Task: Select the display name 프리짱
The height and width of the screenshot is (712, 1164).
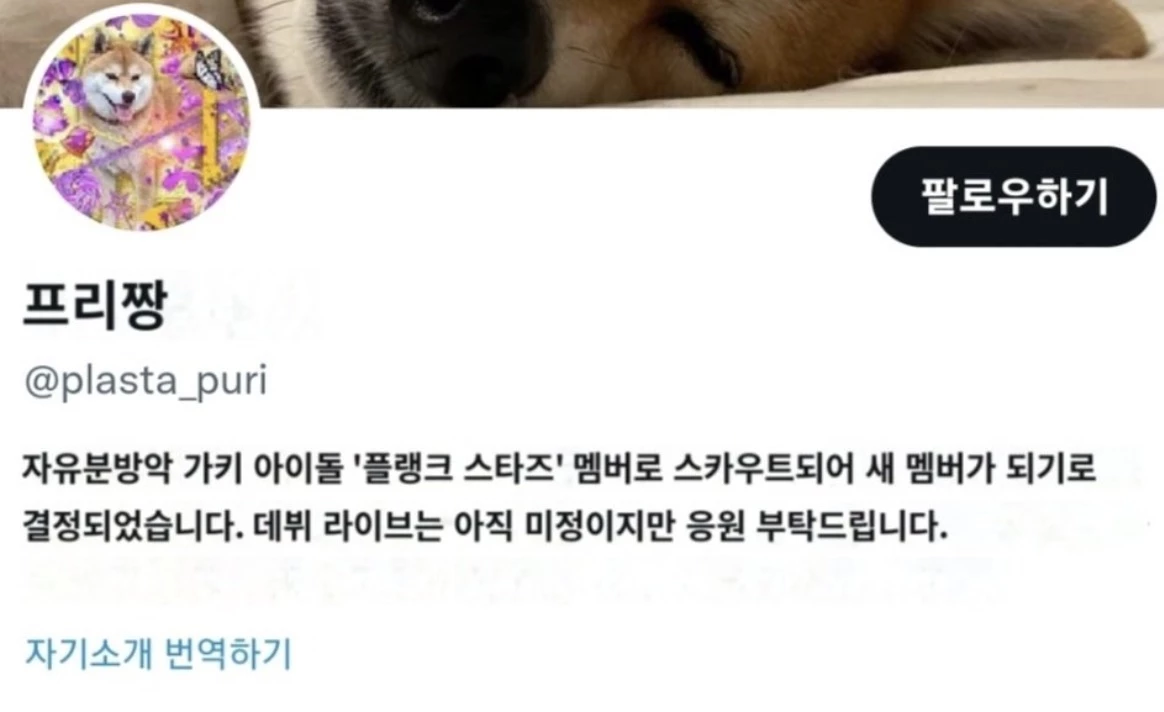Action: tap(96, 304)
